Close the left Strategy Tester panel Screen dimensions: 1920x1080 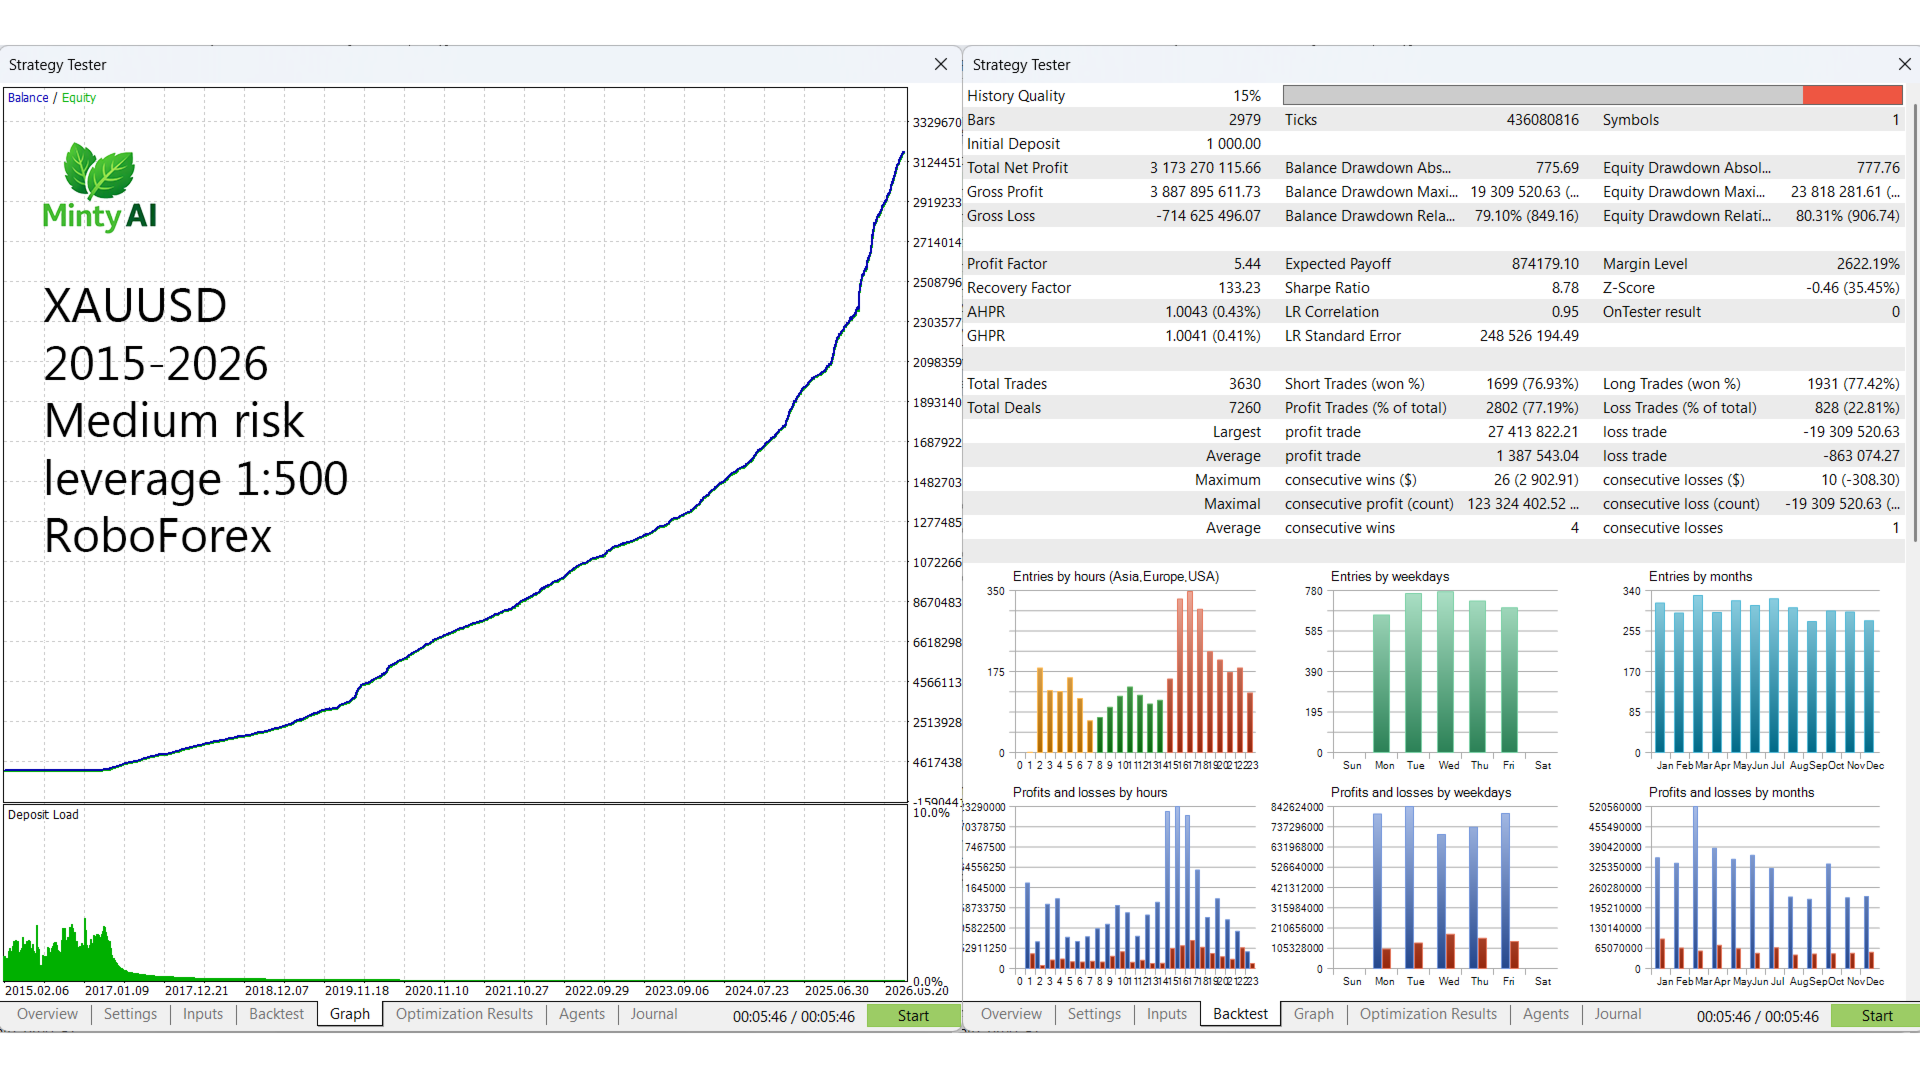tap(940, 64)
